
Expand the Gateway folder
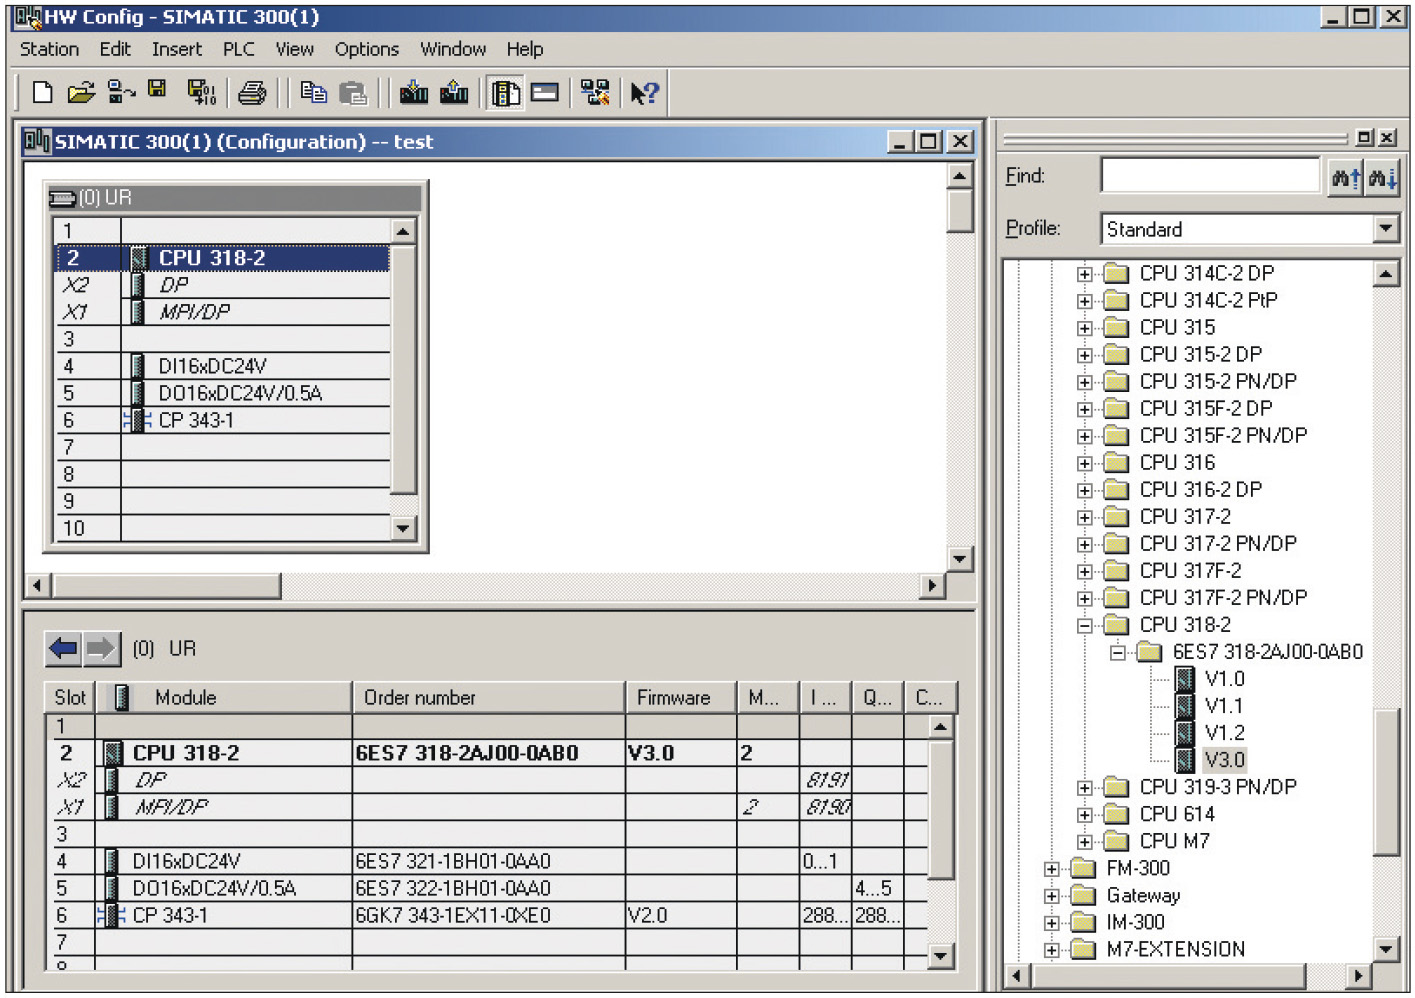1052,896
